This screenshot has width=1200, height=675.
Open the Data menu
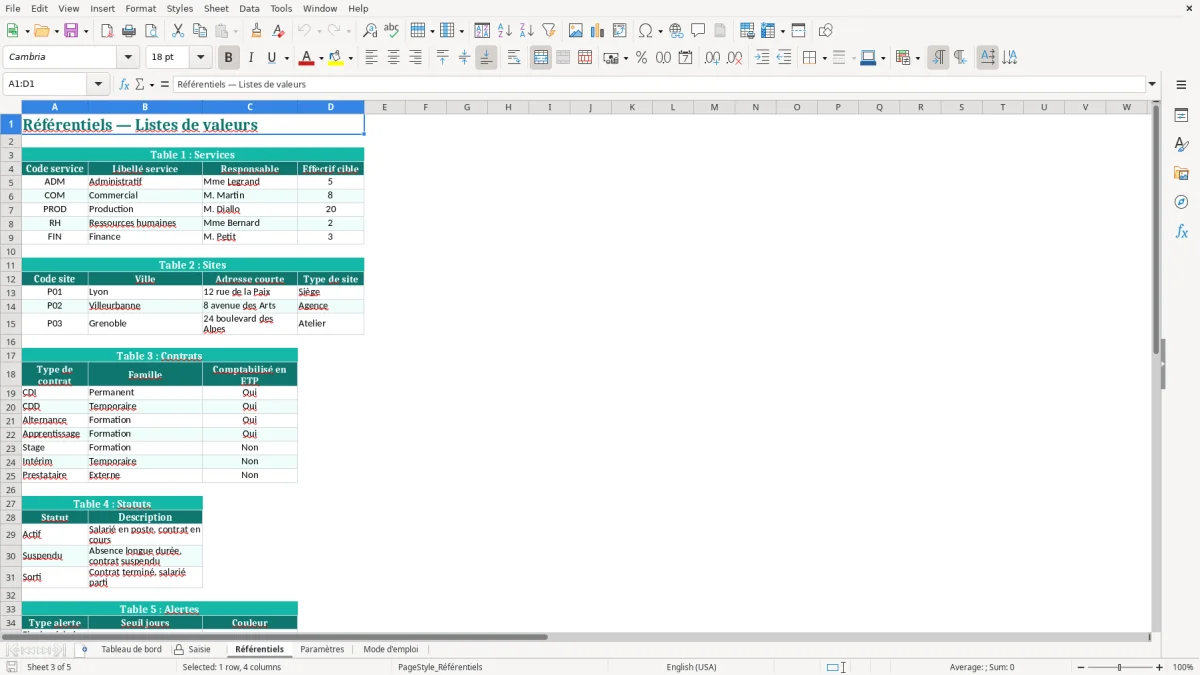point(249,8)
